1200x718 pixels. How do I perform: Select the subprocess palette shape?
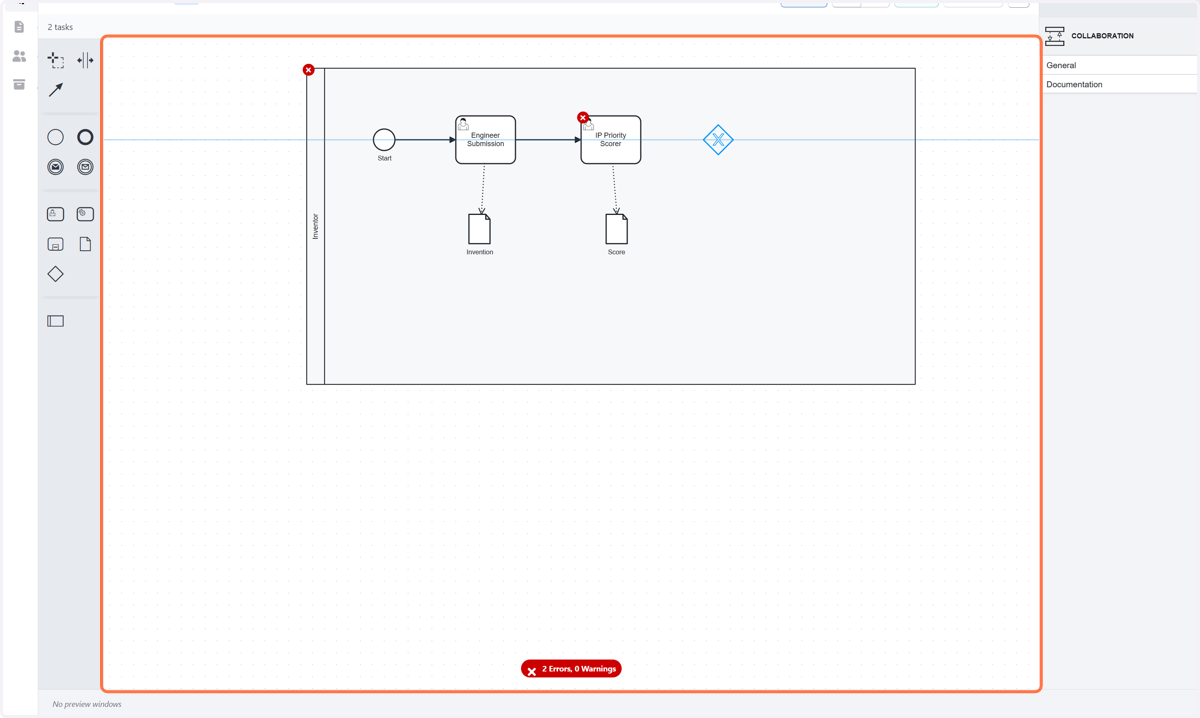56,244
